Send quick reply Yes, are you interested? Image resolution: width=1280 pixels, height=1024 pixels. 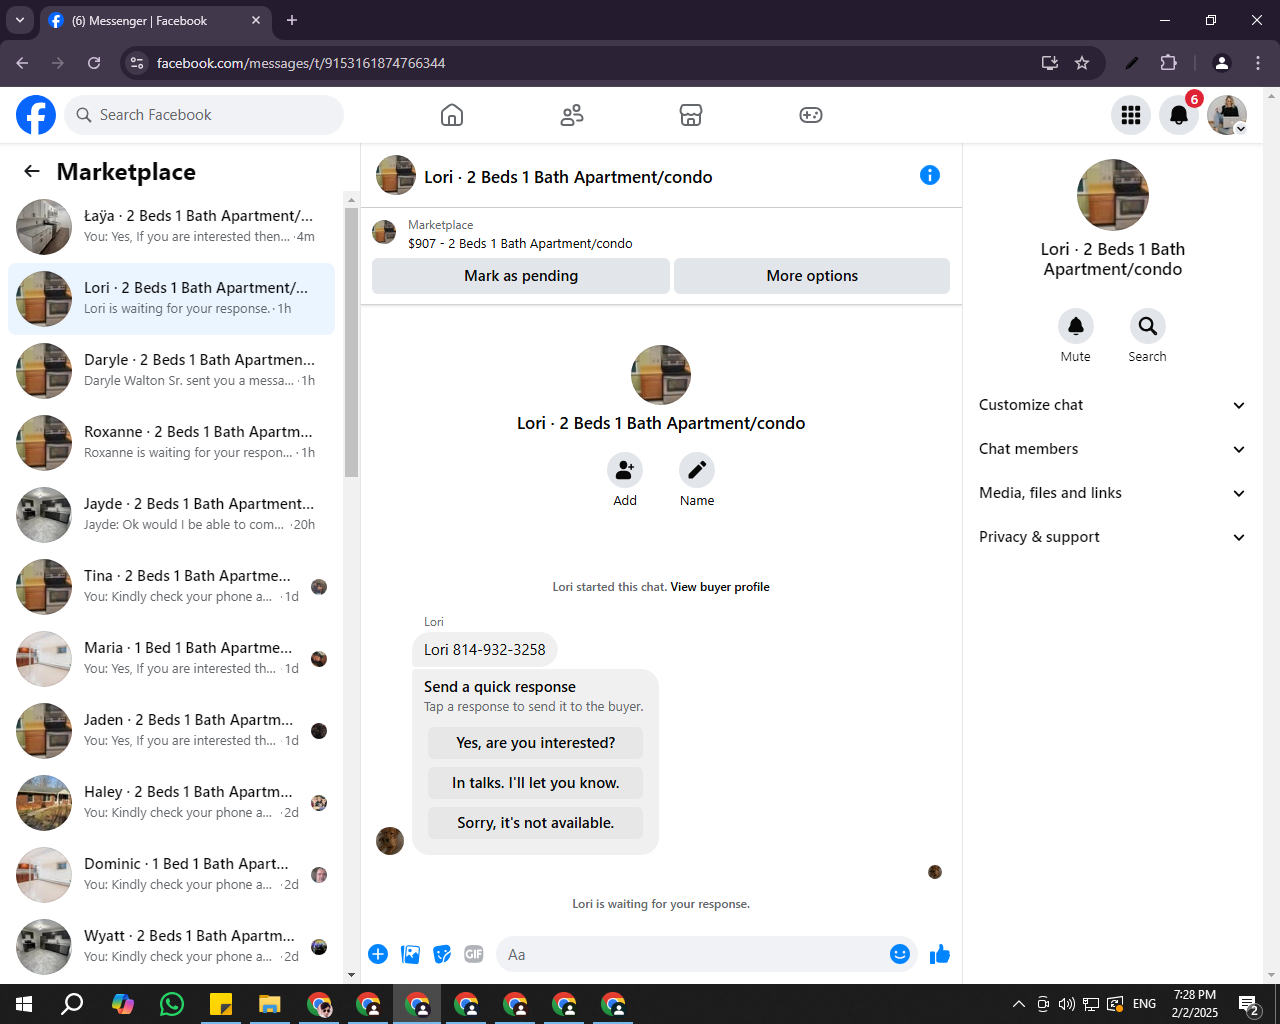tap(535, 743)
